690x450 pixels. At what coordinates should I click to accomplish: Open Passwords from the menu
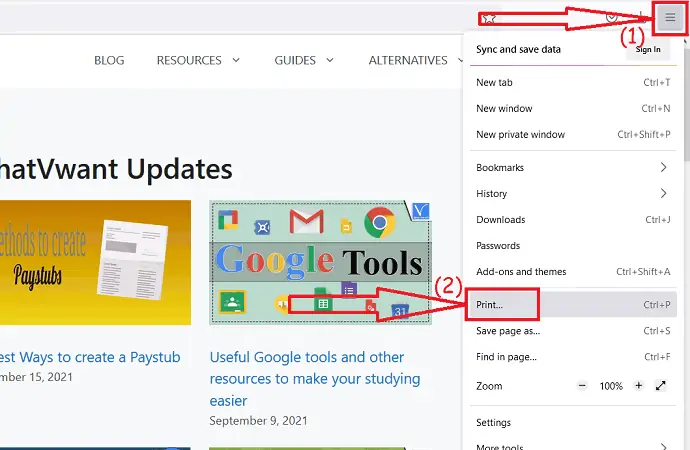pyautogui.click(x=573, y=245)
